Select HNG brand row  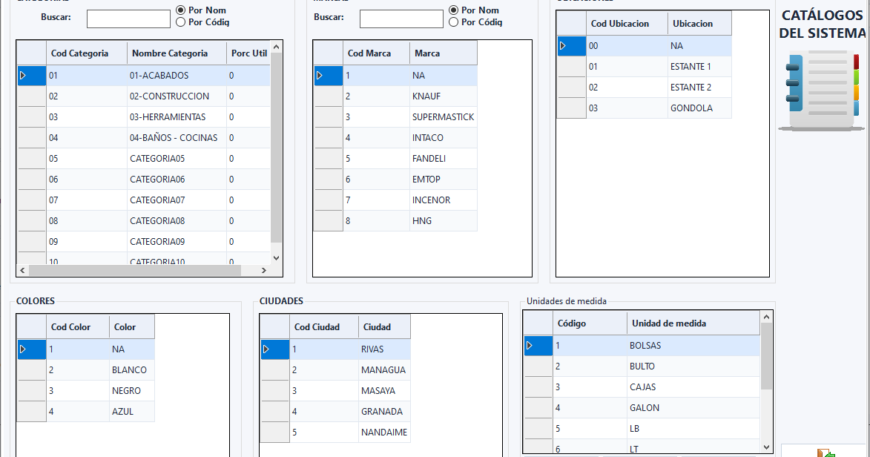click(396, 221)
